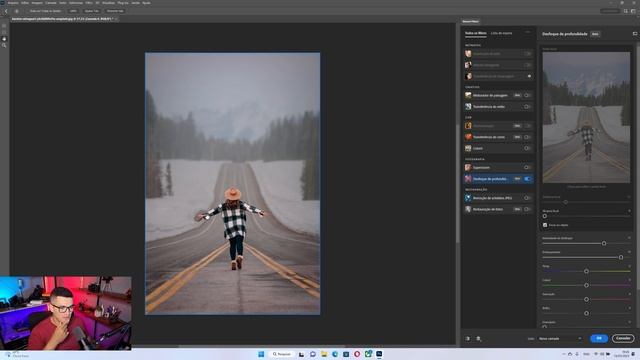Click the OK button
The height and width of the screenshot is (360, 640).
(599, 338)
